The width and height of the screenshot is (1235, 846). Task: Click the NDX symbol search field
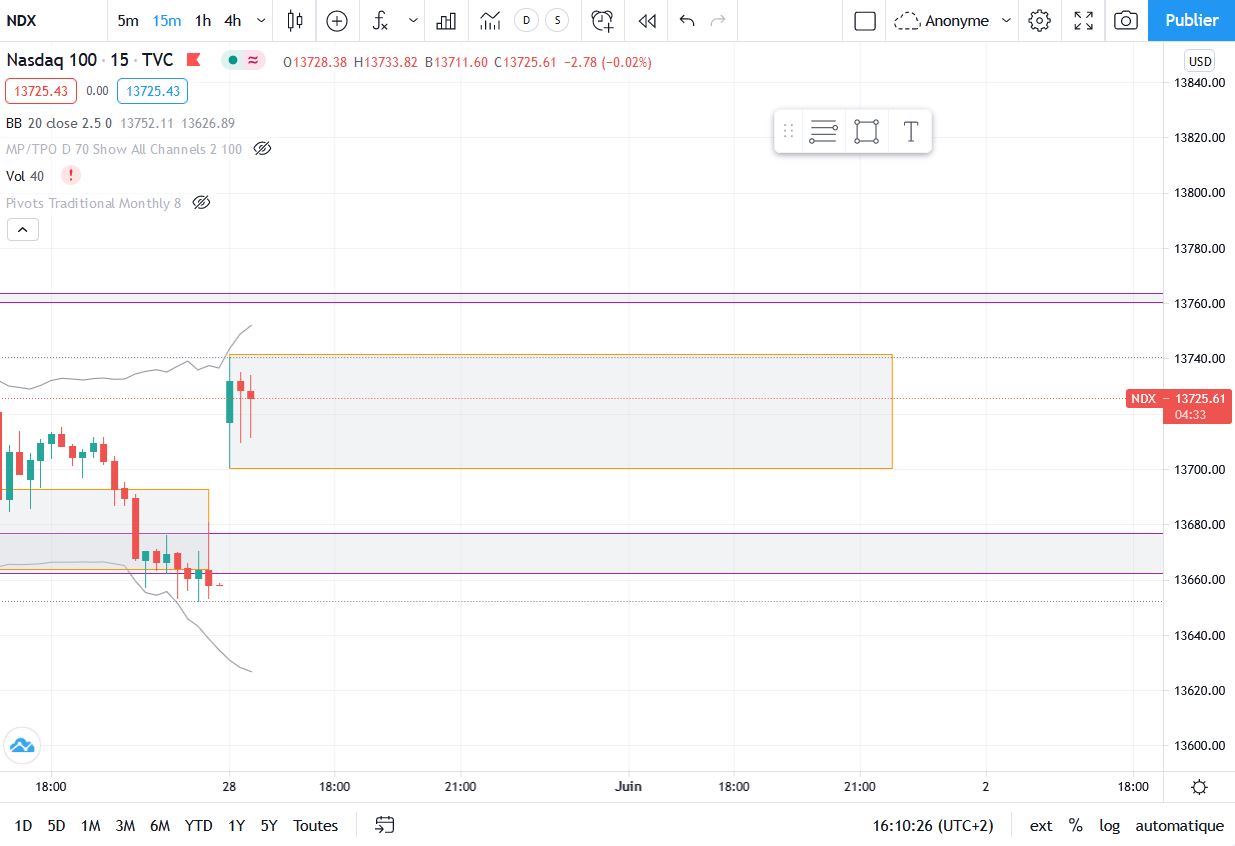coord(52,20)
